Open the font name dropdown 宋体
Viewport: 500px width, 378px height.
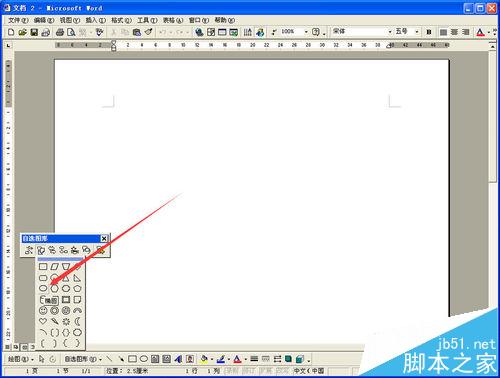pos(390,32)
